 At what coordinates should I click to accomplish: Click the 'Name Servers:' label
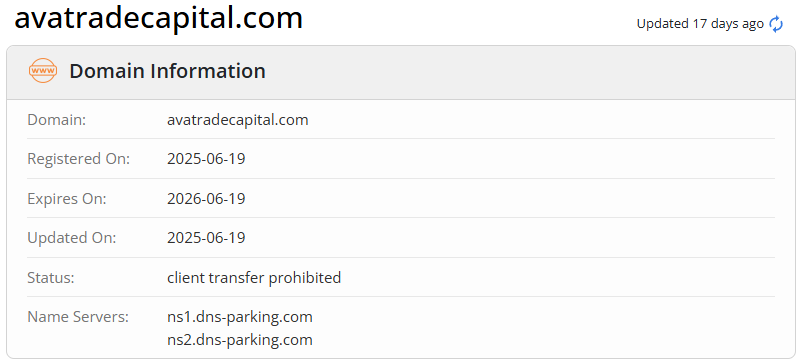tap(78, 317)
